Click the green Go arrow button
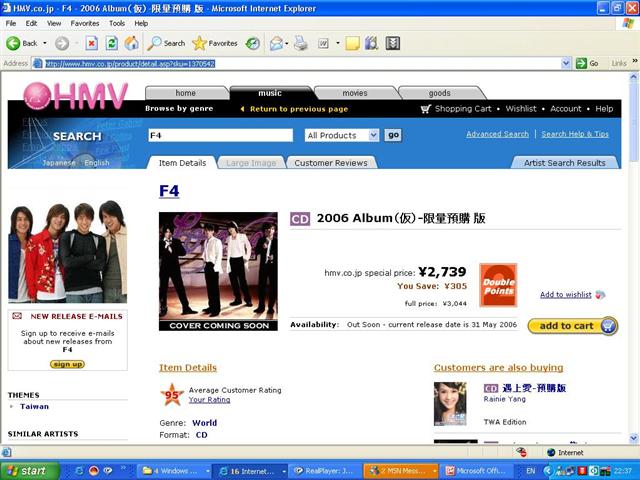 581,63
